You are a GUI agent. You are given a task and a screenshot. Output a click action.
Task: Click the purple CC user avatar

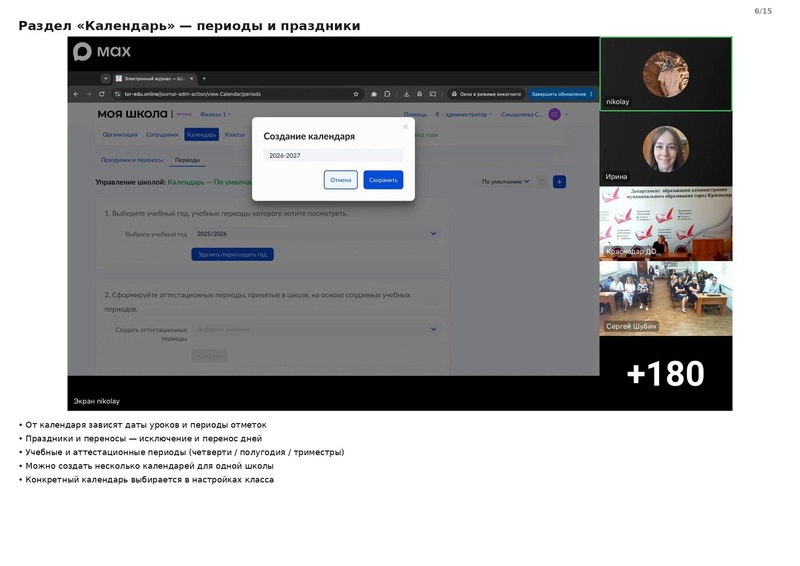pyautogui.click(x=555, y=114)
